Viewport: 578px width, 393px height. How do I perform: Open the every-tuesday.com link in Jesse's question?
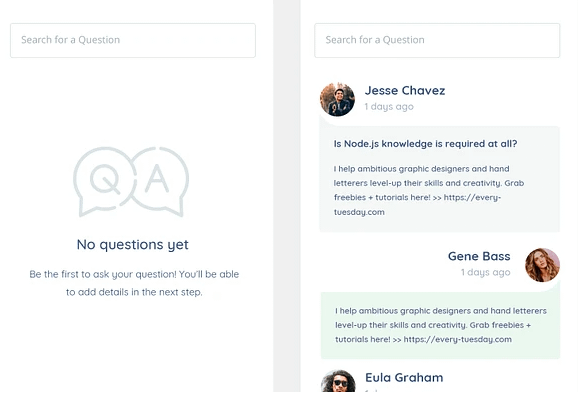pyautogui.click(x=417, y=205)
